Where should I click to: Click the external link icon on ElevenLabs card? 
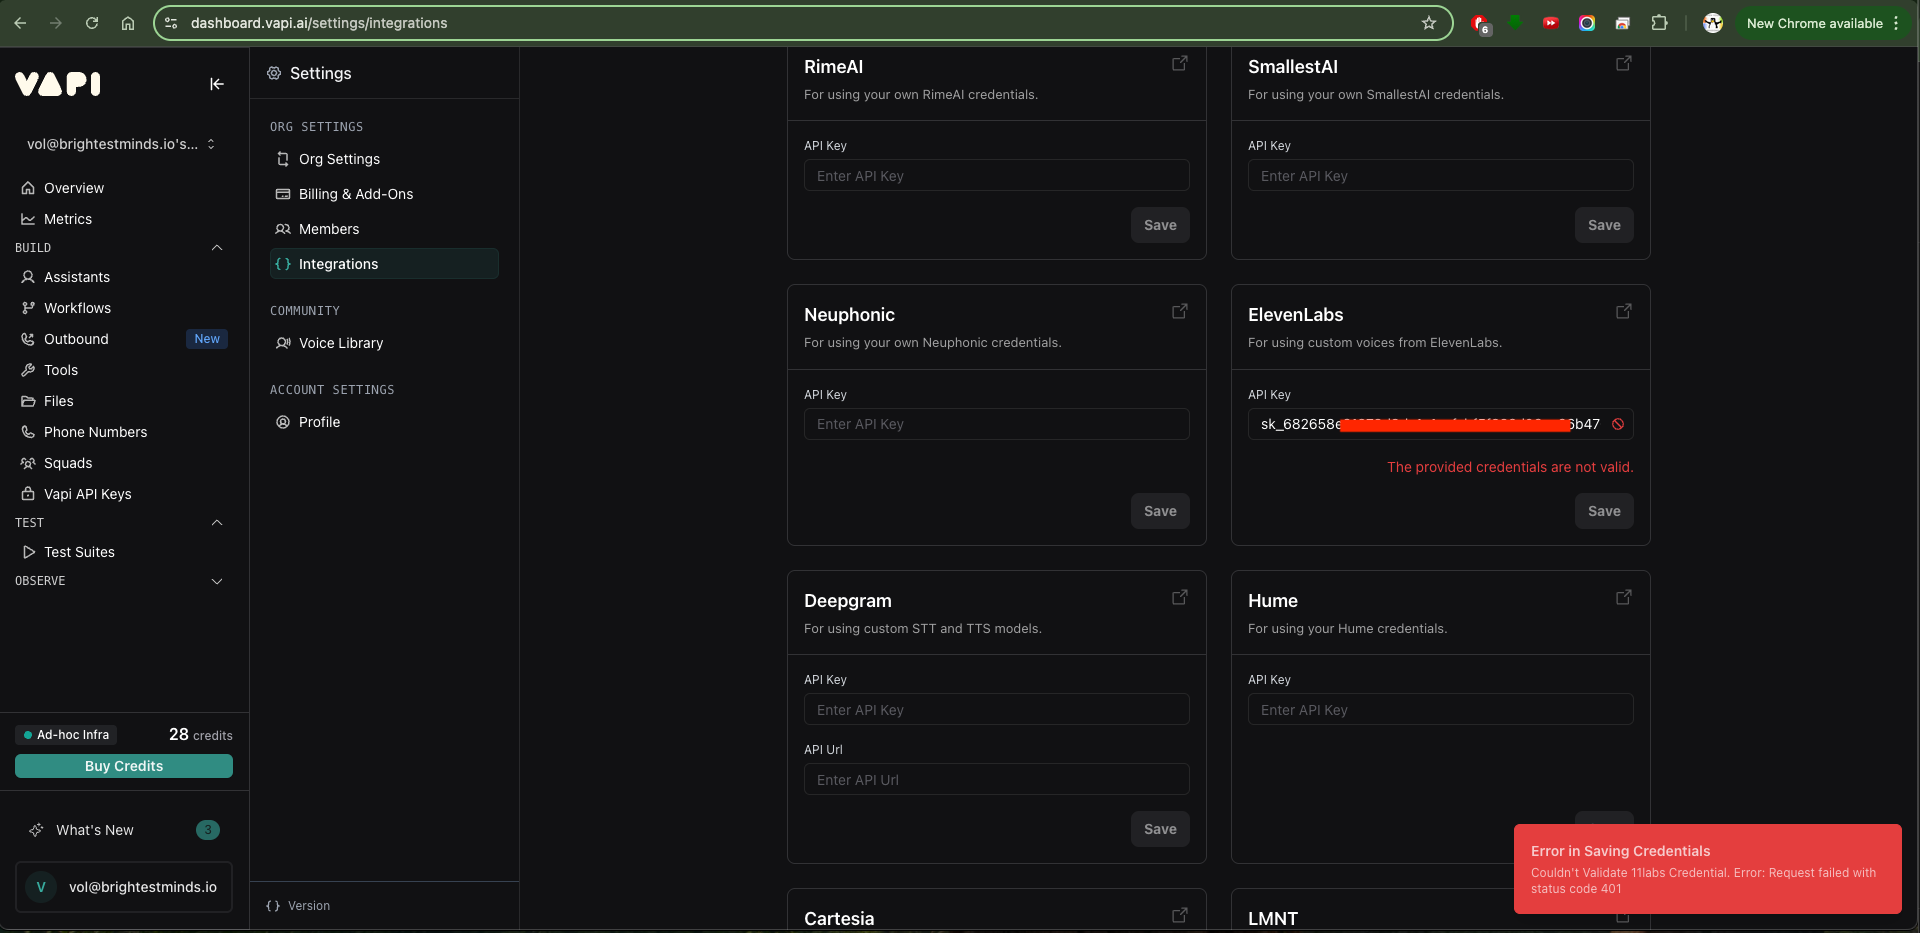click(1623, 311)
